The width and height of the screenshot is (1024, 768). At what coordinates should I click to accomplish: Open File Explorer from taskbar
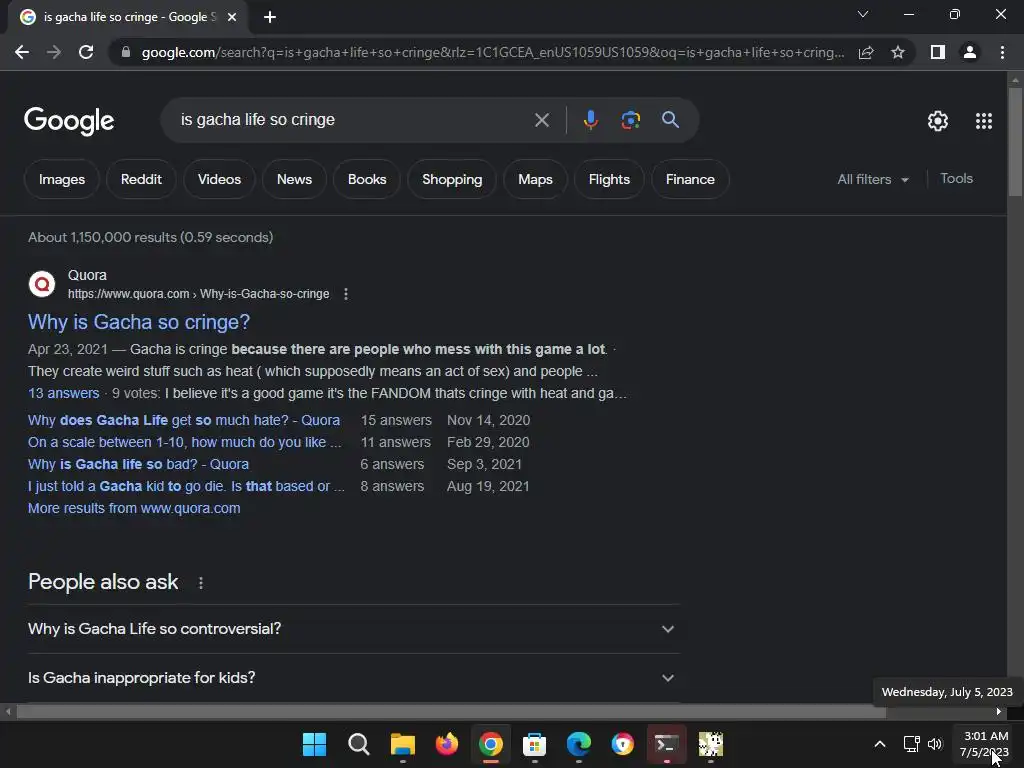[402, 744]
